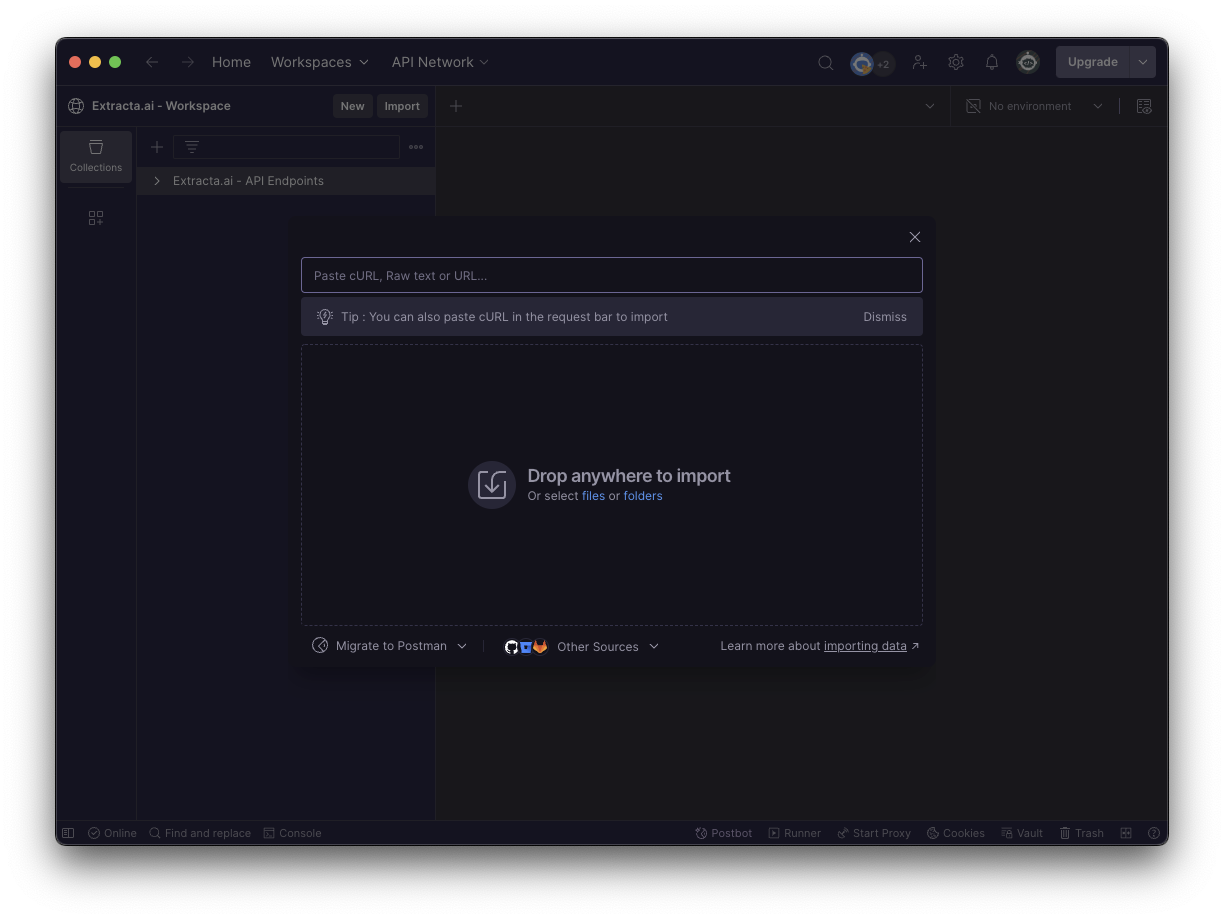Expand the Upgrade button arrow

coord(1143,62)
